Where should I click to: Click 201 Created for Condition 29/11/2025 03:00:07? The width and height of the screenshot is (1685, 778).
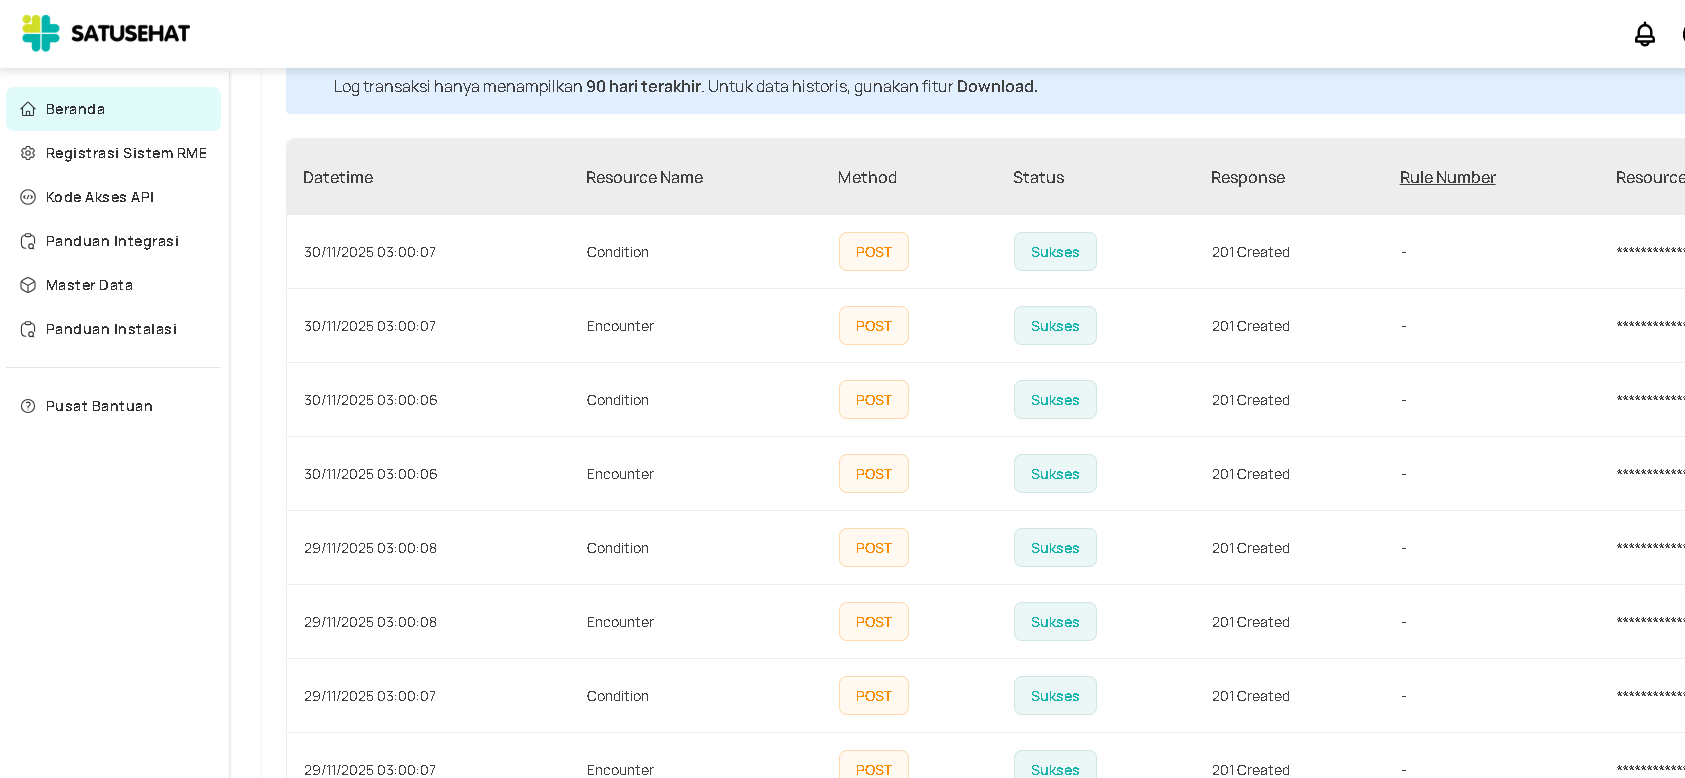(1250, 696)
